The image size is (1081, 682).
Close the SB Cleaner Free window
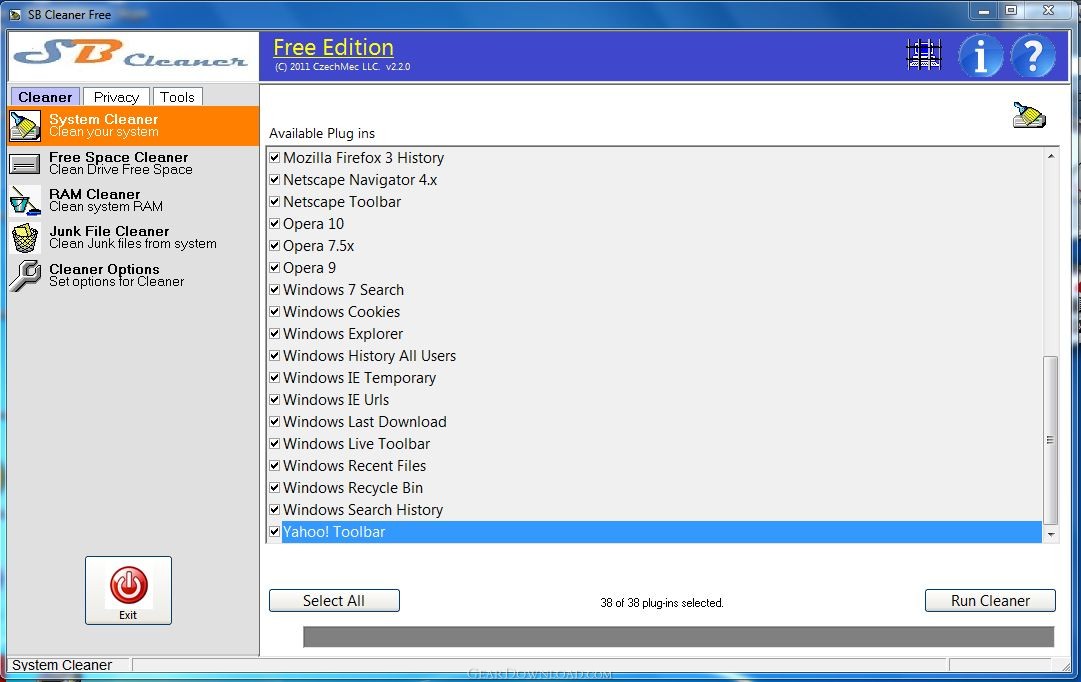pos(1049,11)
